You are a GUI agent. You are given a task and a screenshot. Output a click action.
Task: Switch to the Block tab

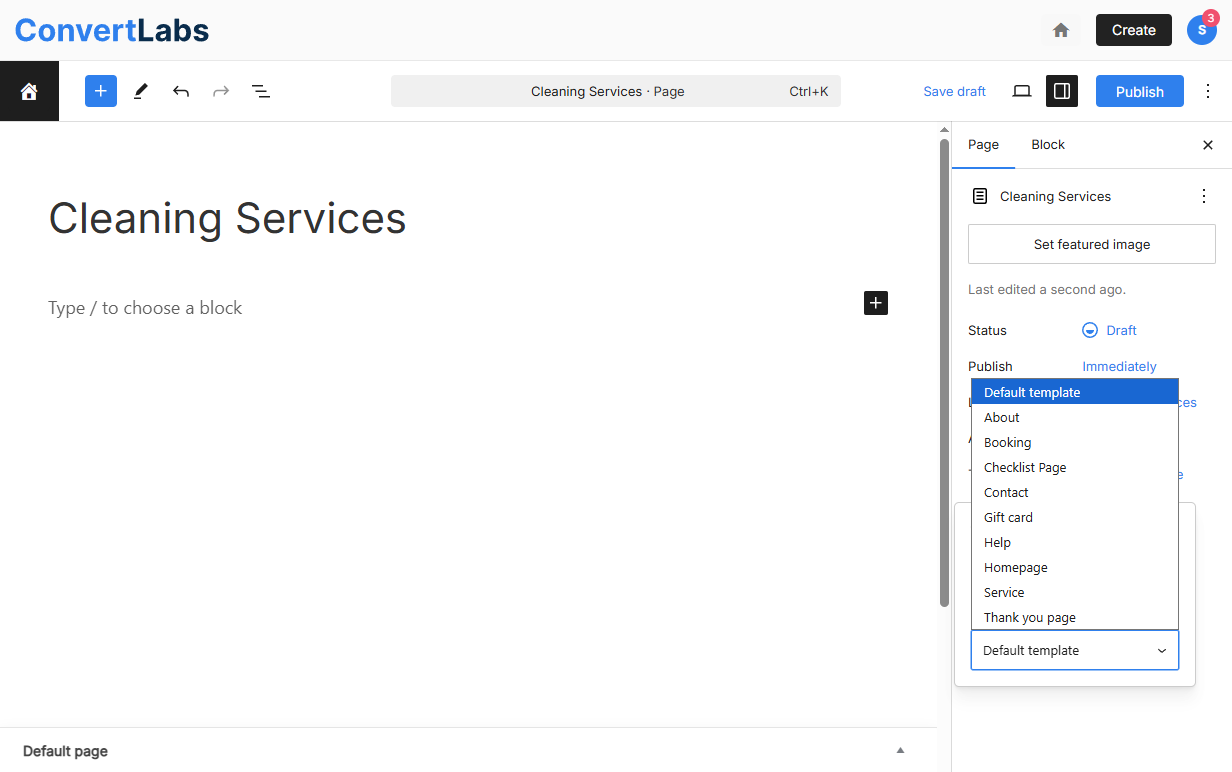coord(1048,145)
